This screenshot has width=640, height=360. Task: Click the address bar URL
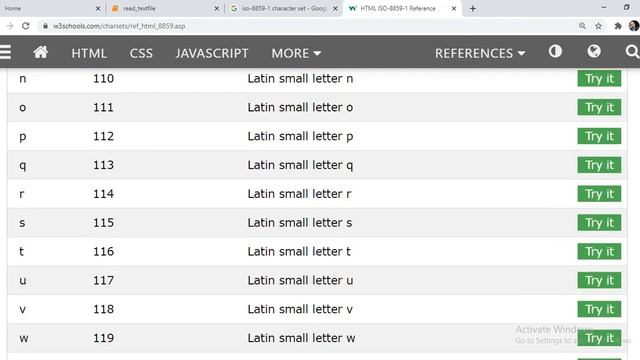(119, 26)
